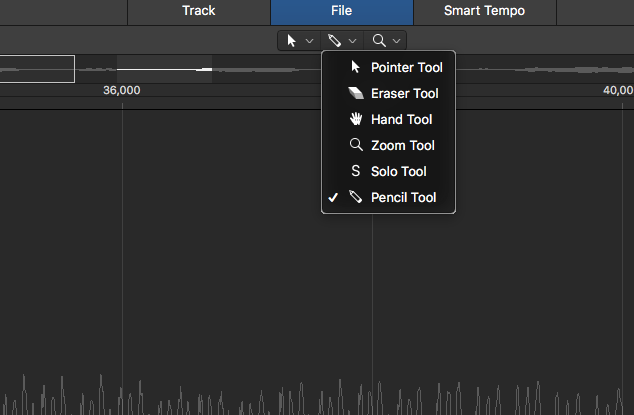Click the pointer arrow icon in the toolbar
This screenshot has height=415, width=634.
coord(291,41)
